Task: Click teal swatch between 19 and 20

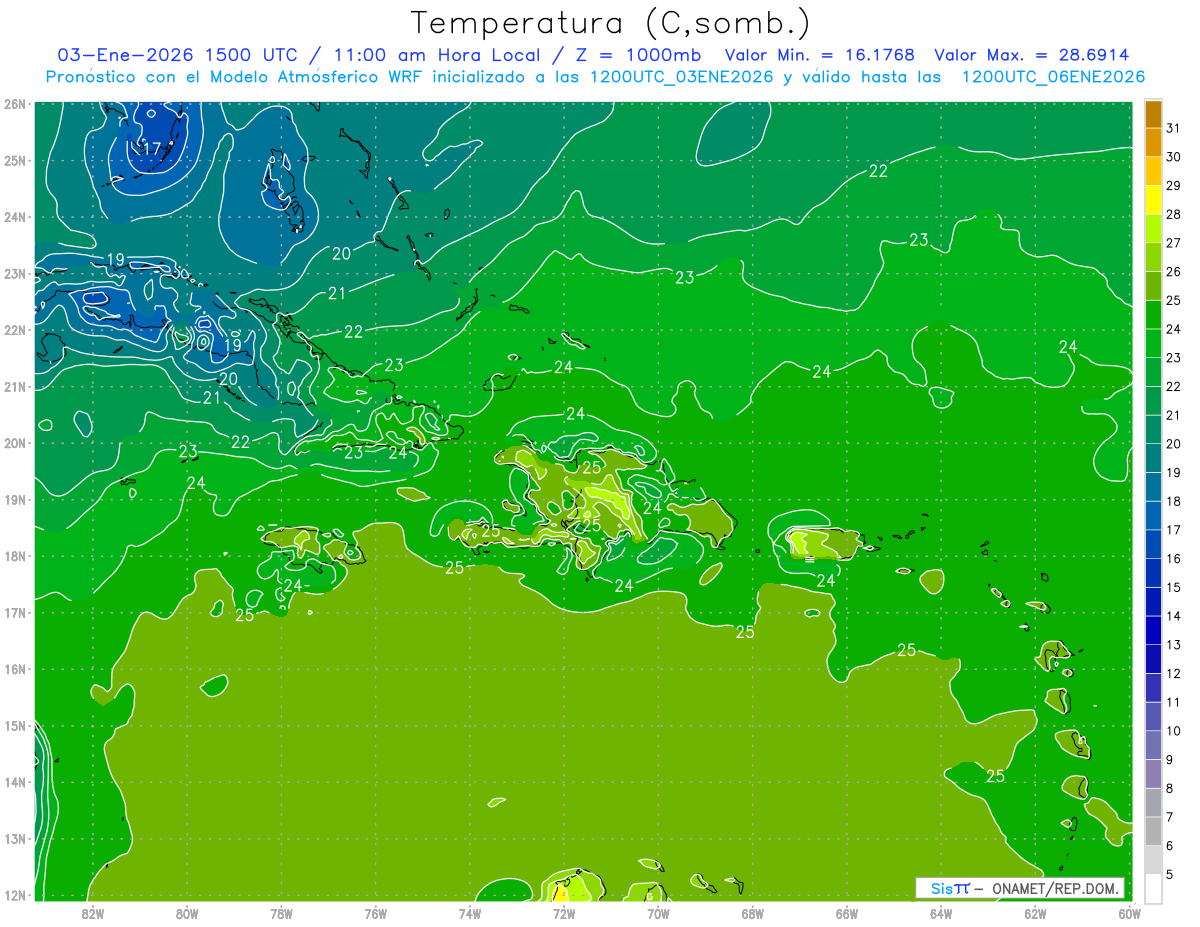Action: (1153, 458)
